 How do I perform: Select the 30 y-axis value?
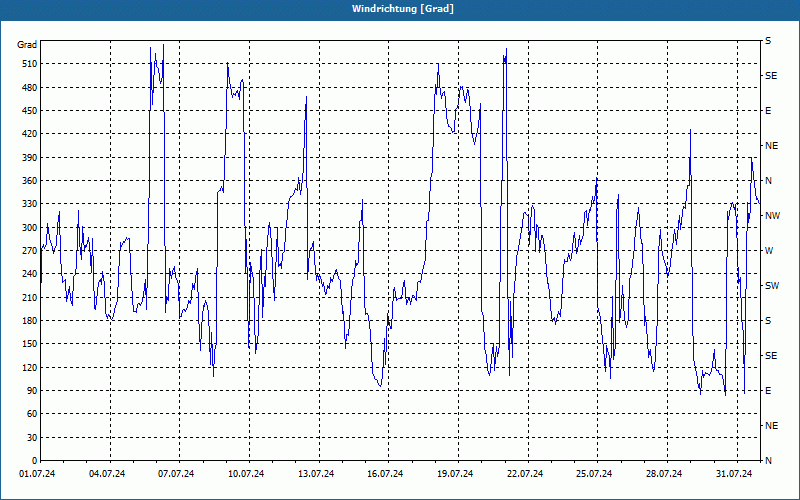32,437
